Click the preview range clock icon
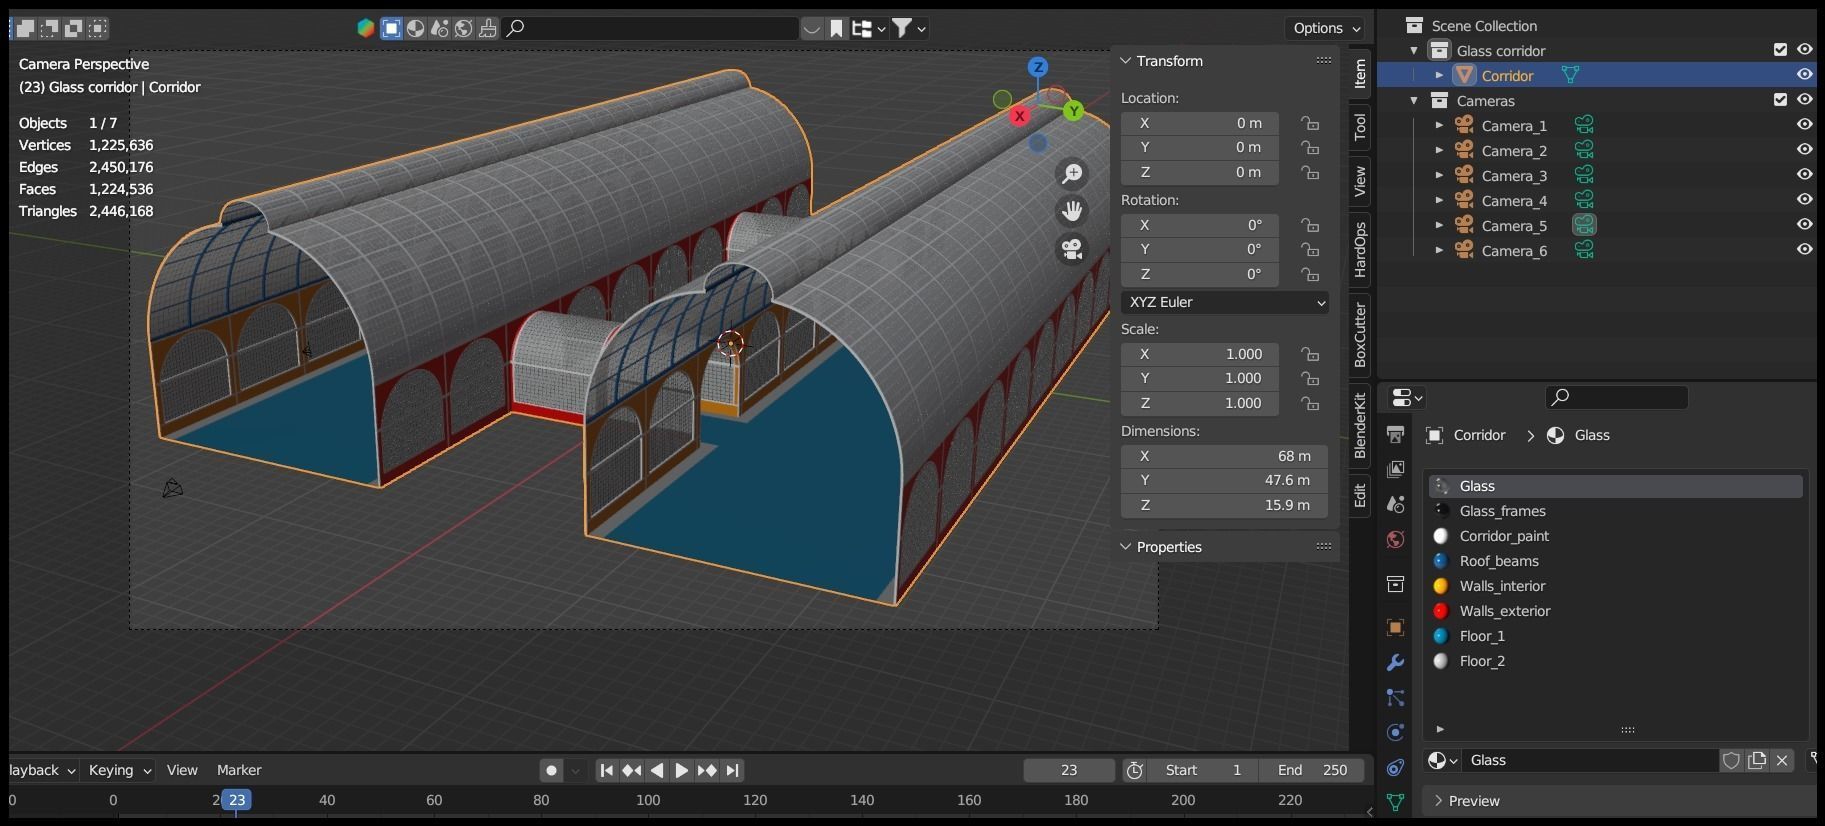The image size is (1825, 826). click(1134, 770)
